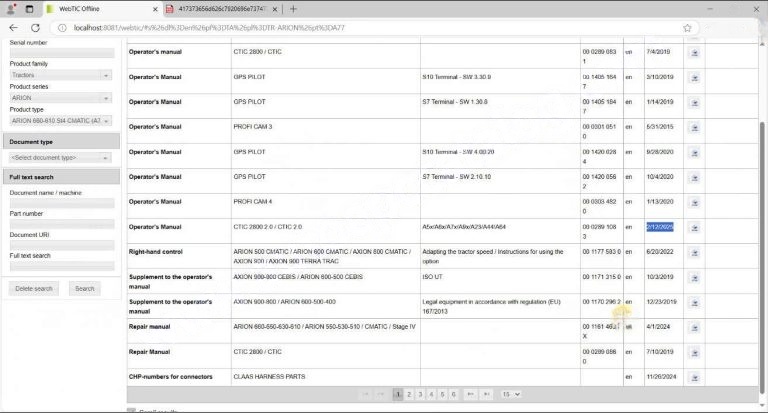The width and height of the screenshot is (768, 413).
Task: Change rows per page dropdown showing 15
Action: coord(510,394)
